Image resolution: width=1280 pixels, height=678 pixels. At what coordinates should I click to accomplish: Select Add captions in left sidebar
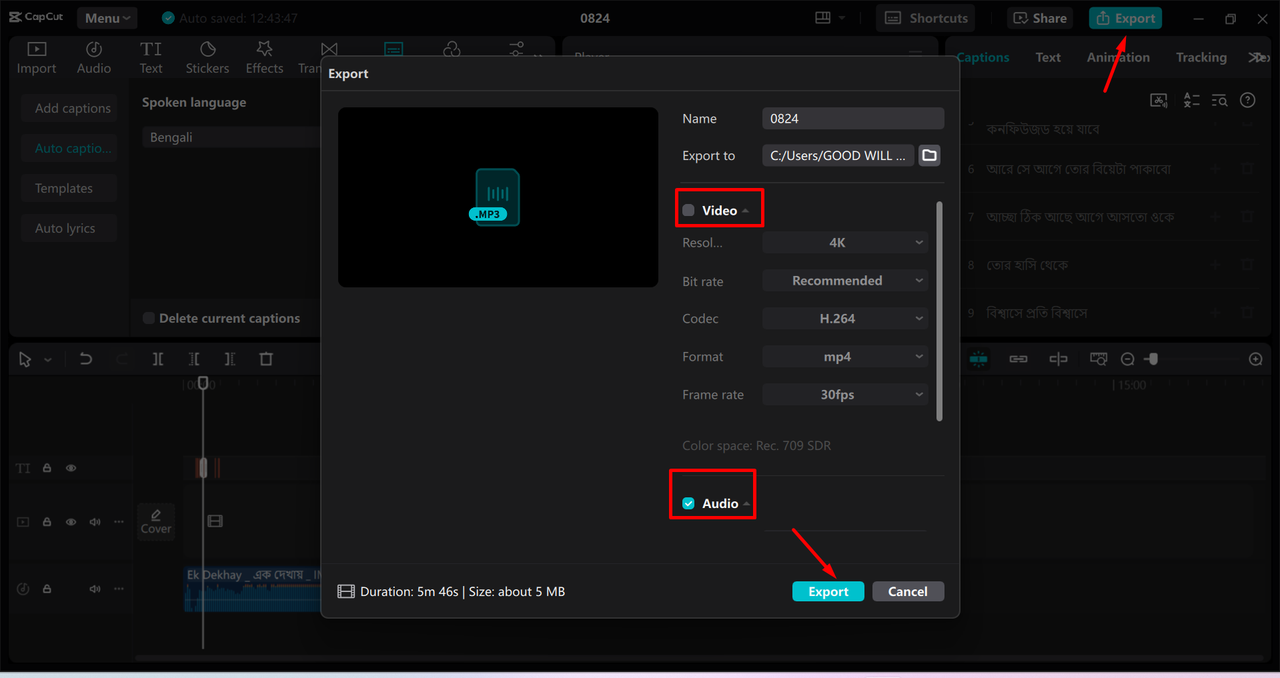pyautogui.click(x=70, y=108)
